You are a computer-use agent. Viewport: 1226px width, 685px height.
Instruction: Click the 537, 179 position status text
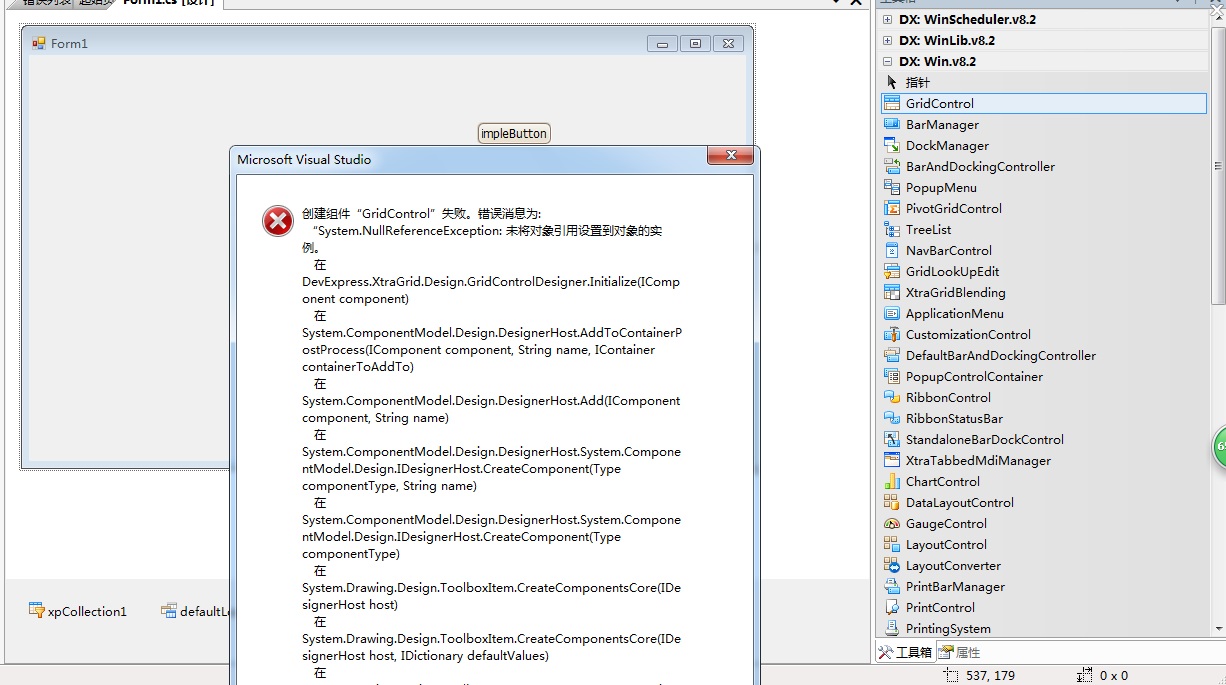pos(990,676)
